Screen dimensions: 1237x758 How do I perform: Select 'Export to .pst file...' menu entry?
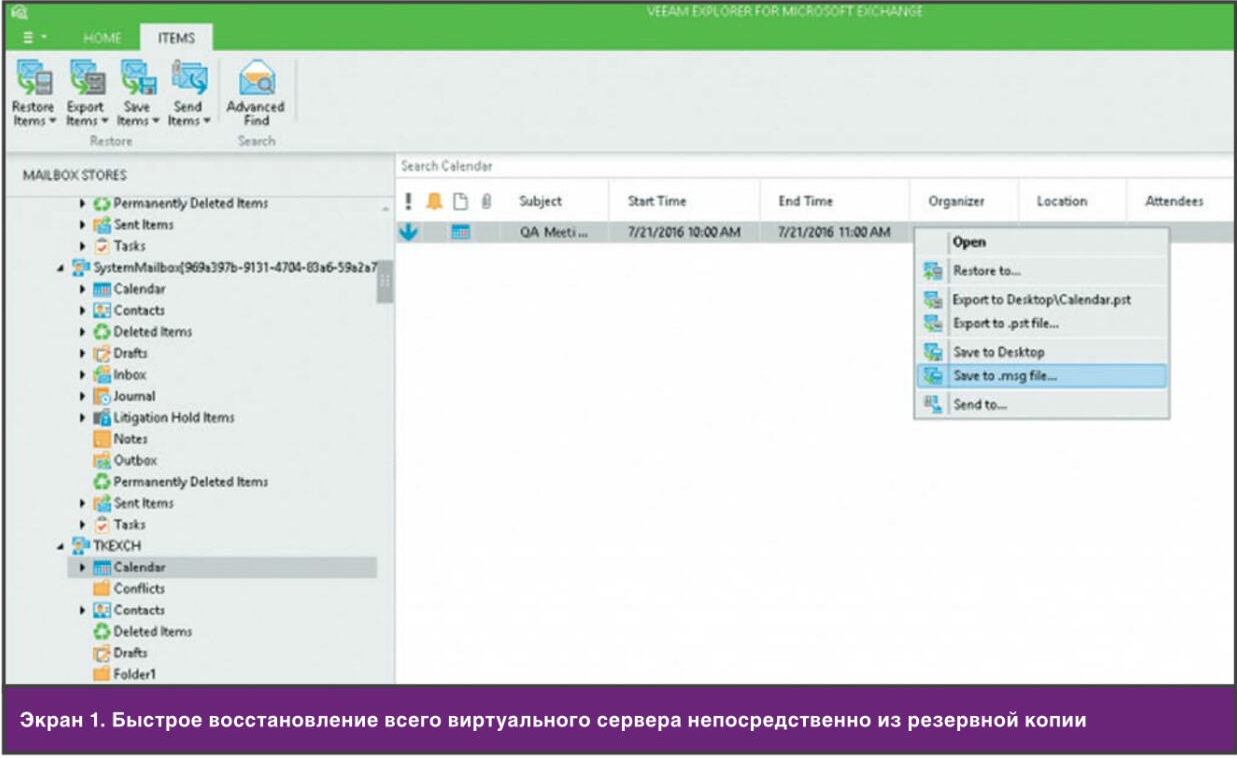[1004, 324]
